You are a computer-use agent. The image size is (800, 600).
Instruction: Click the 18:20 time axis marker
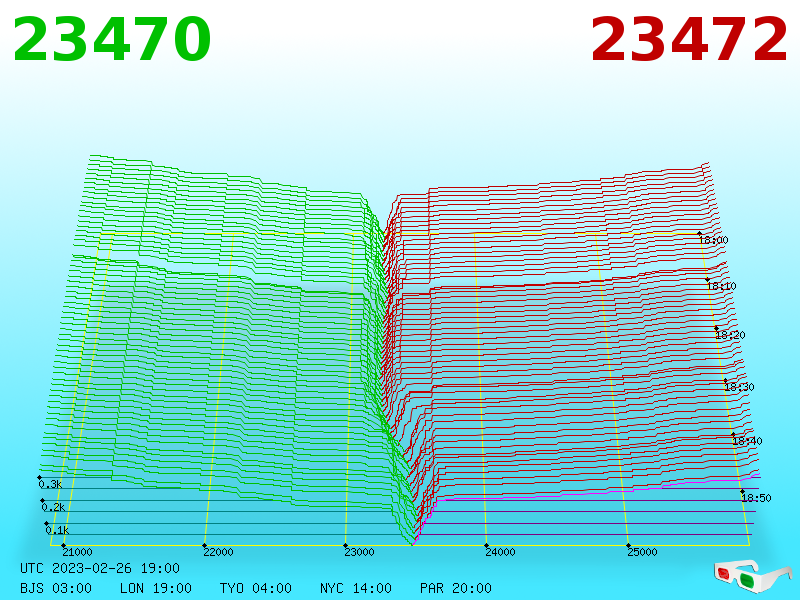[x=731, y=335]
